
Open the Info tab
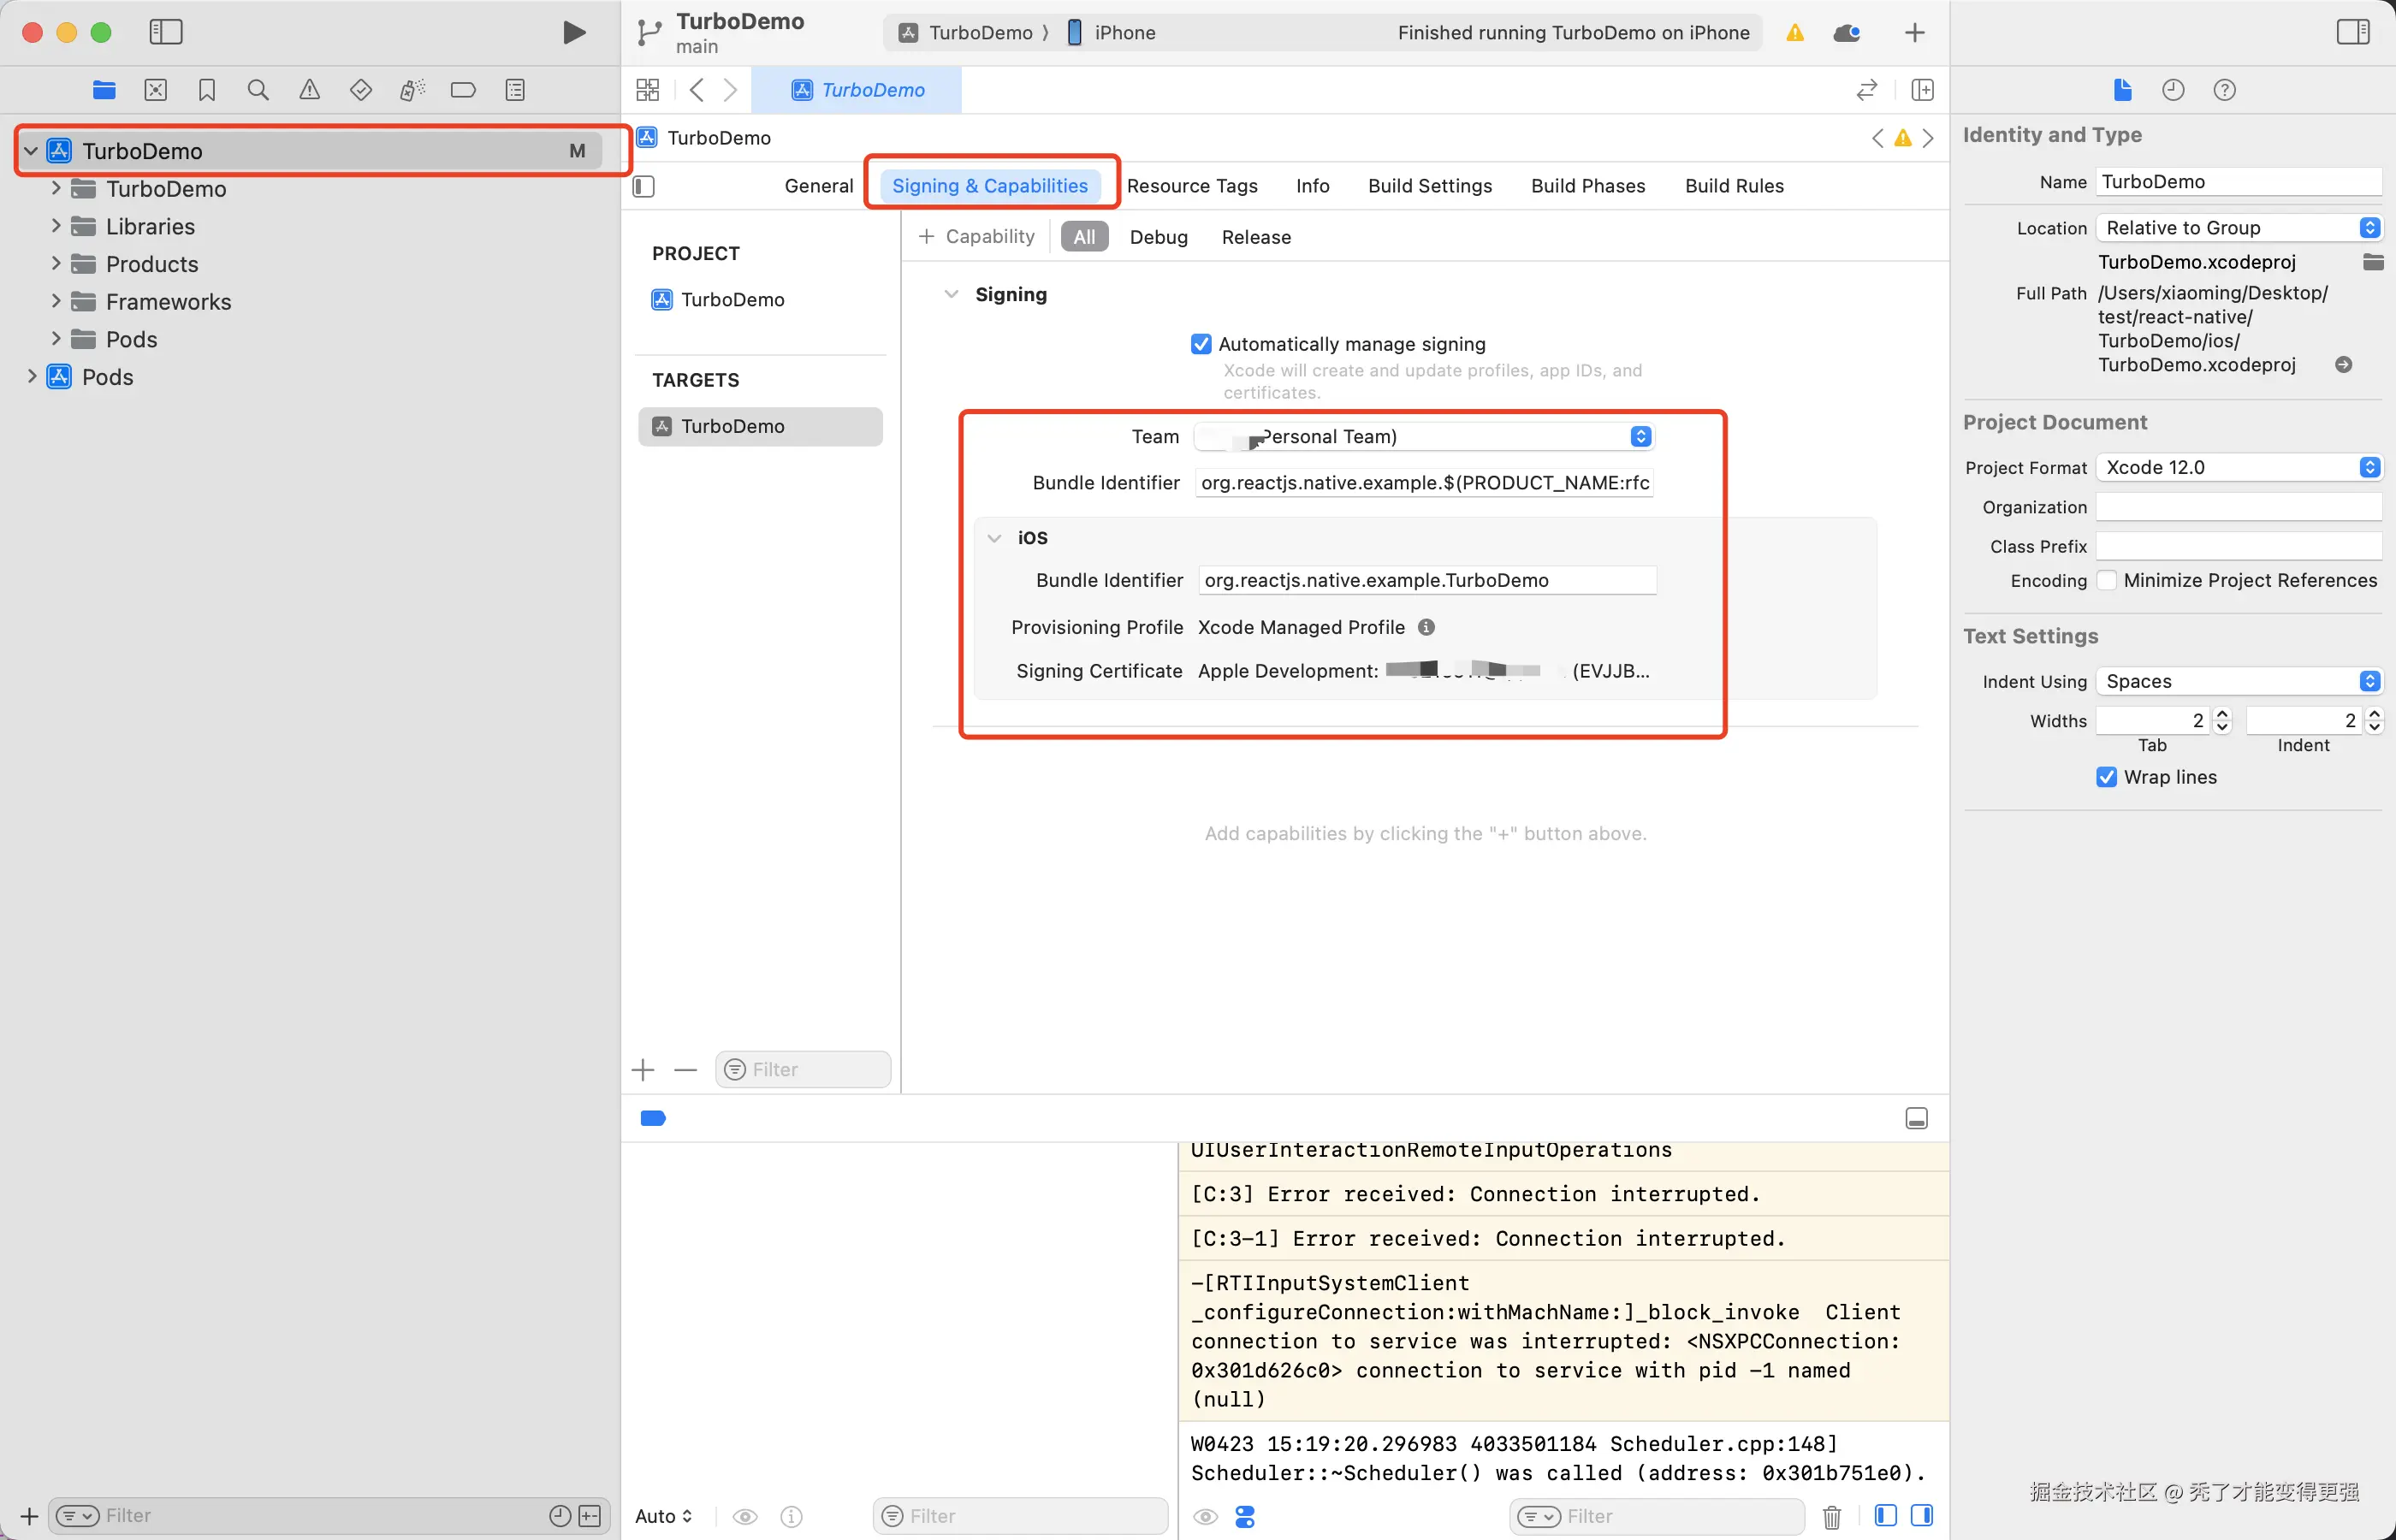coord(1312,186)
